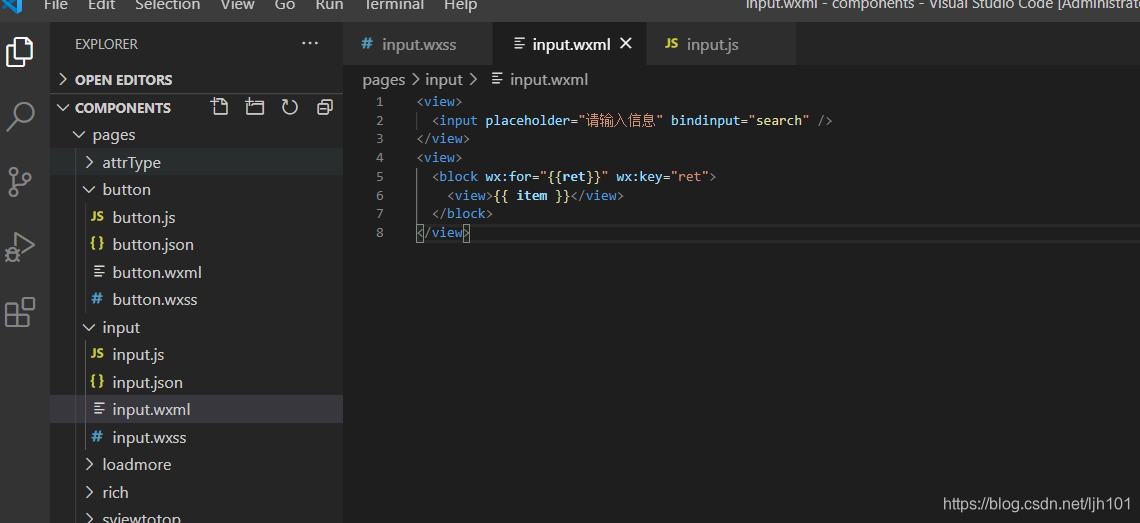Open the Go menu
This screenshot has width=1140, height=523.
(x=285, y=6)
